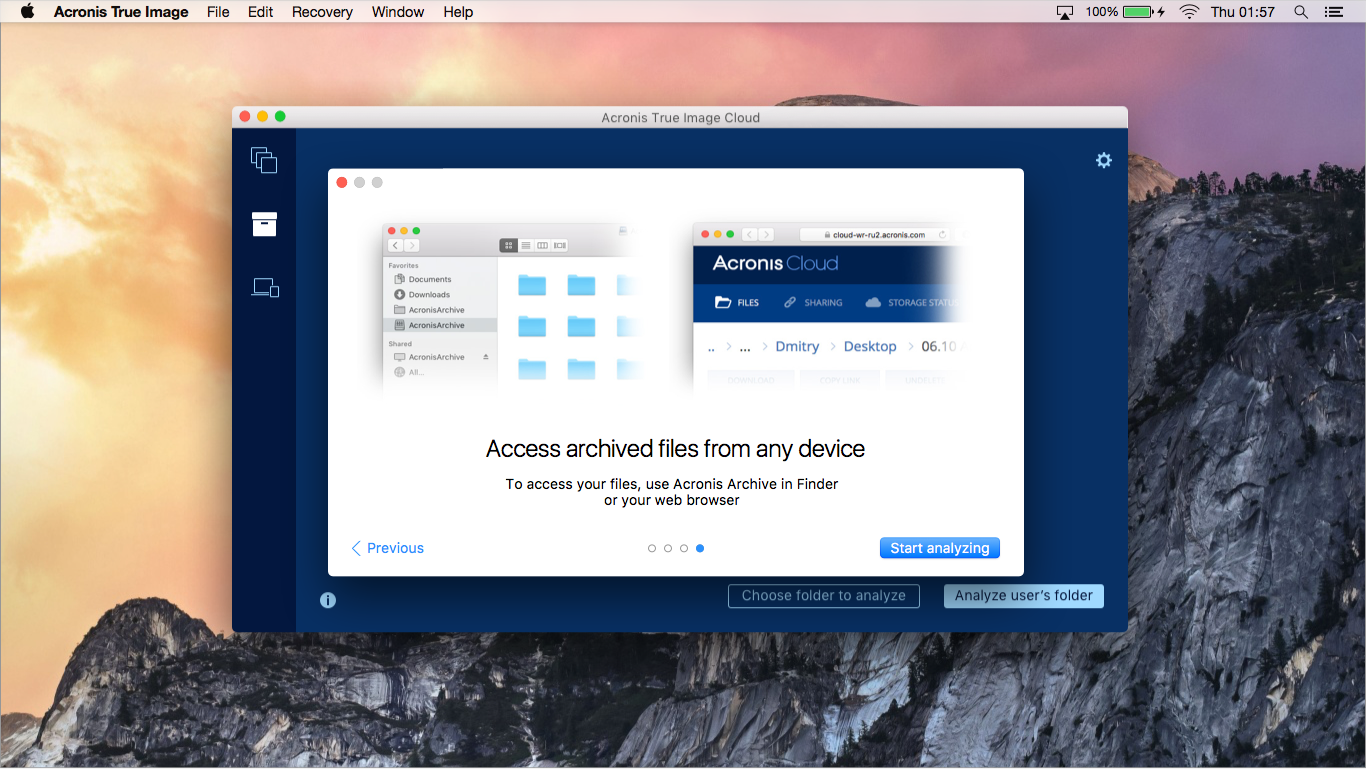Open the Archive box icon in the sidebar
The width and height of the screenshot is (1366, 769).
264,224
